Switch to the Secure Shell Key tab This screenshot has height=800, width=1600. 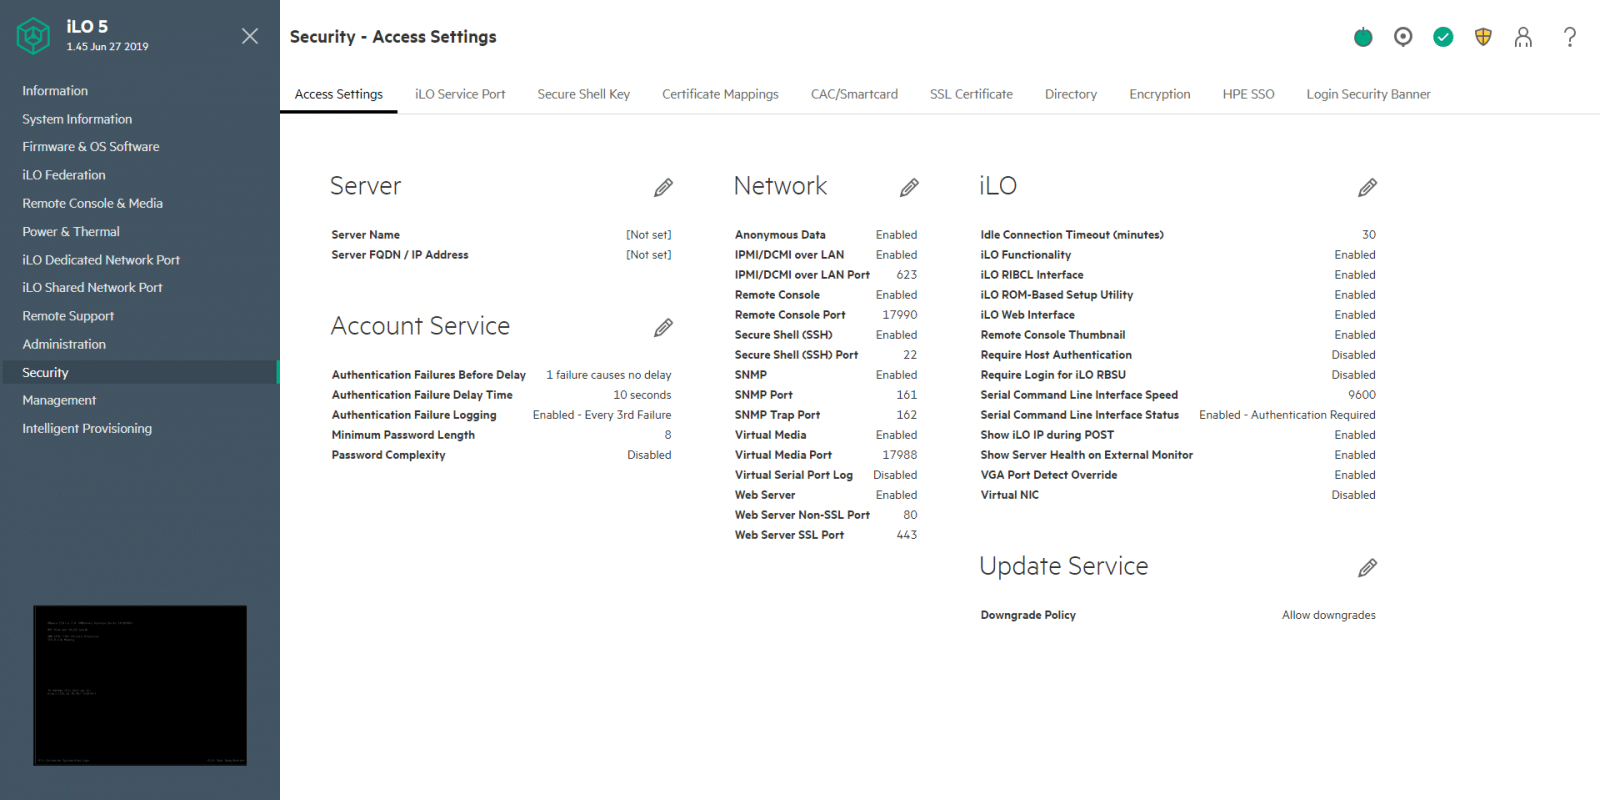[x=584, y=94]
